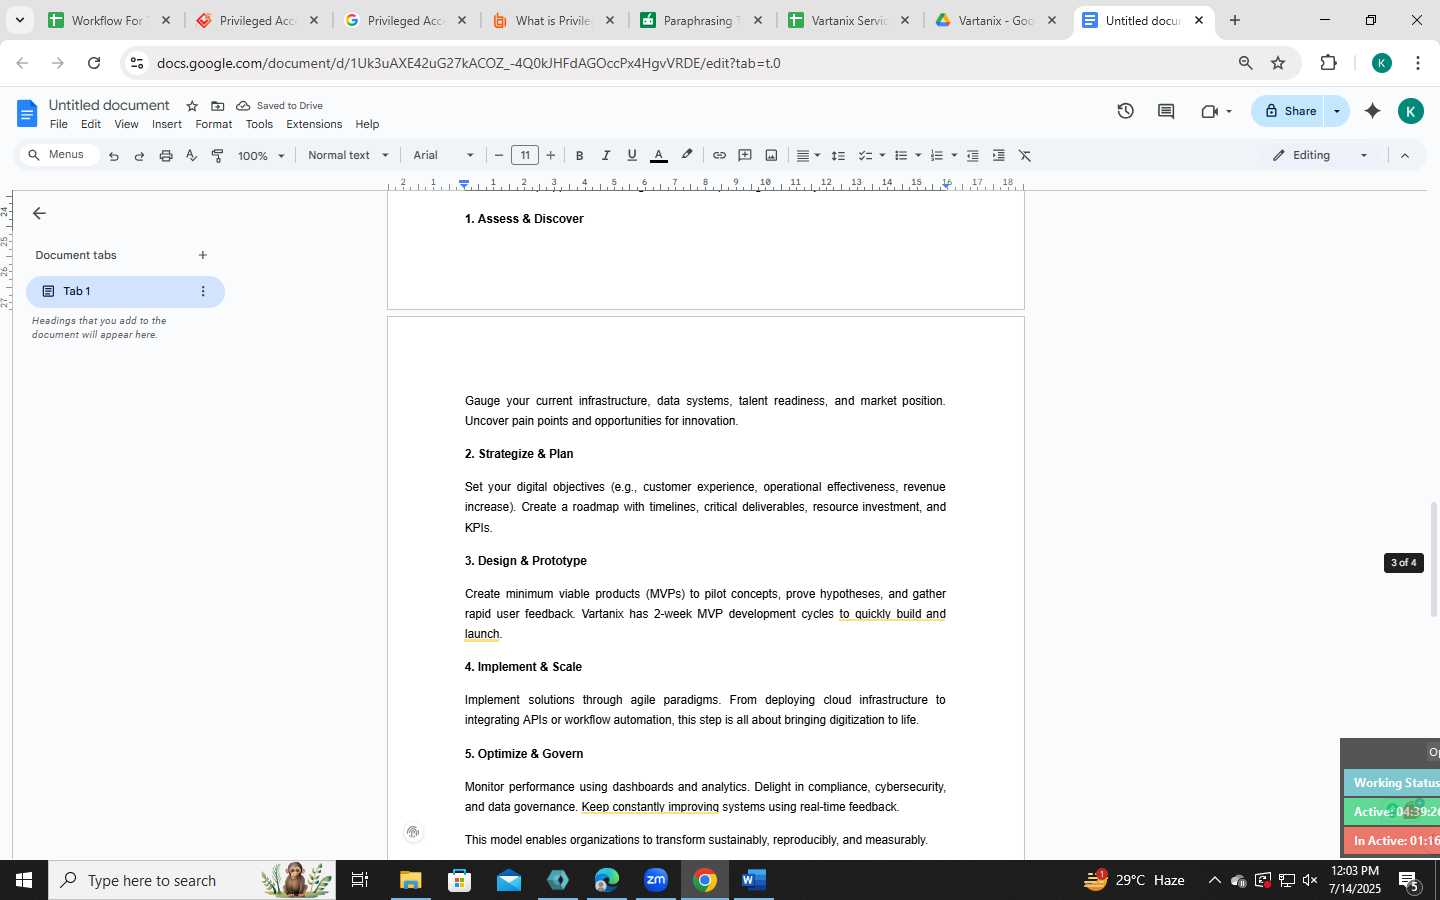
Task: Open version history clock icon
Action: [1125, 112]
